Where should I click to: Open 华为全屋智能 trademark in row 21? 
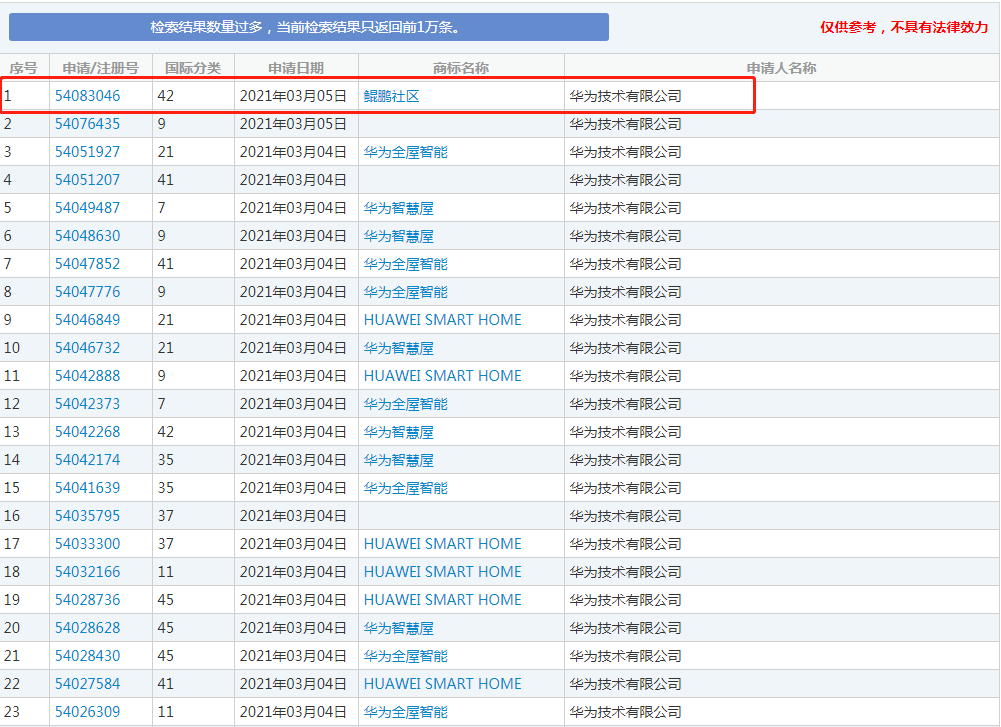coord(405,656)
